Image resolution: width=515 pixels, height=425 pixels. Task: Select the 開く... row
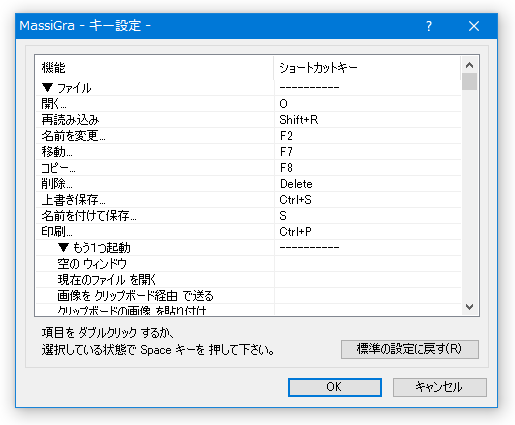pos(248,104)
